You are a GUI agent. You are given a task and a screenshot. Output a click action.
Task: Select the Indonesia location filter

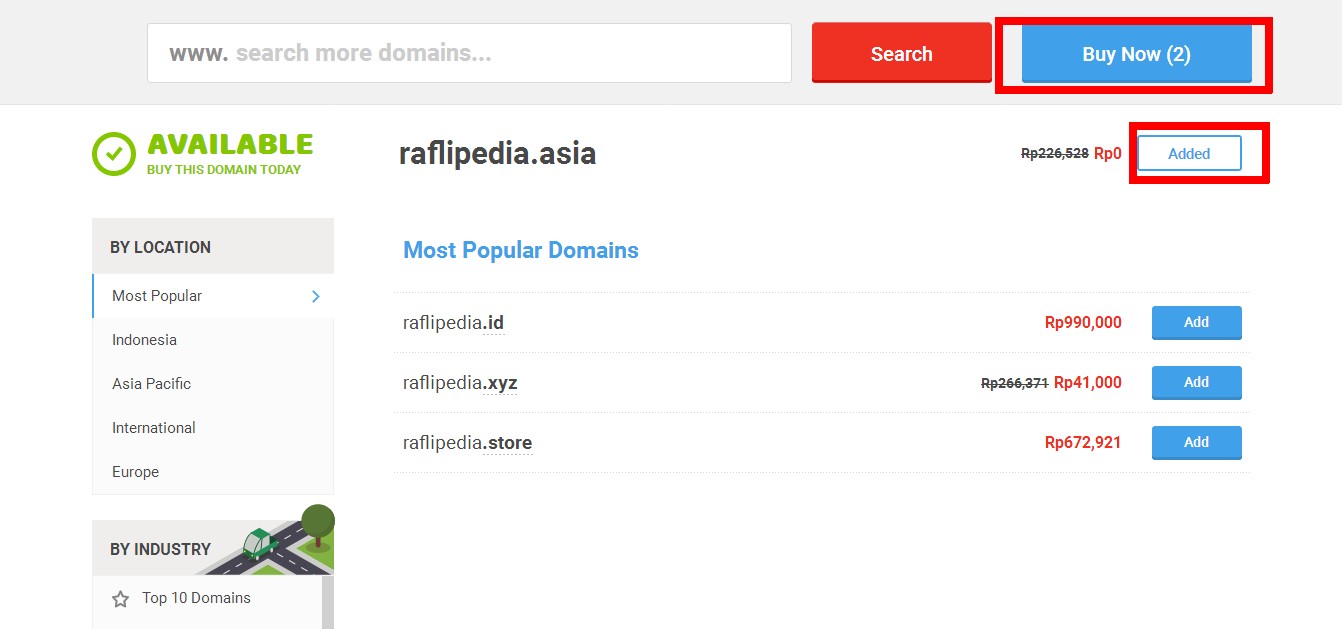(142, 339)
